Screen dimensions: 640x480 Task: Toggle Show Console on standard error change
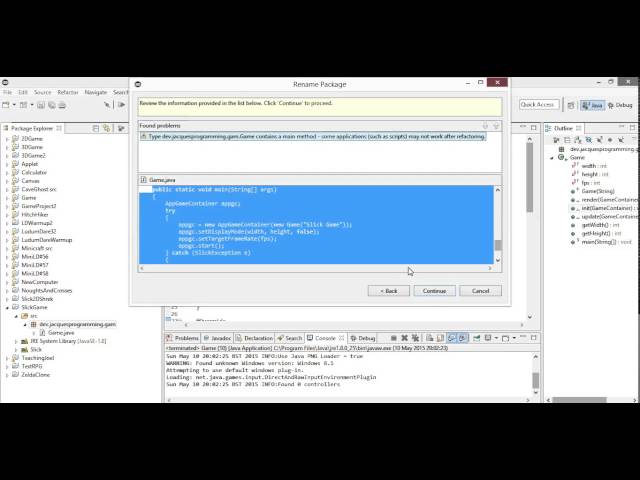coord(463,338)
